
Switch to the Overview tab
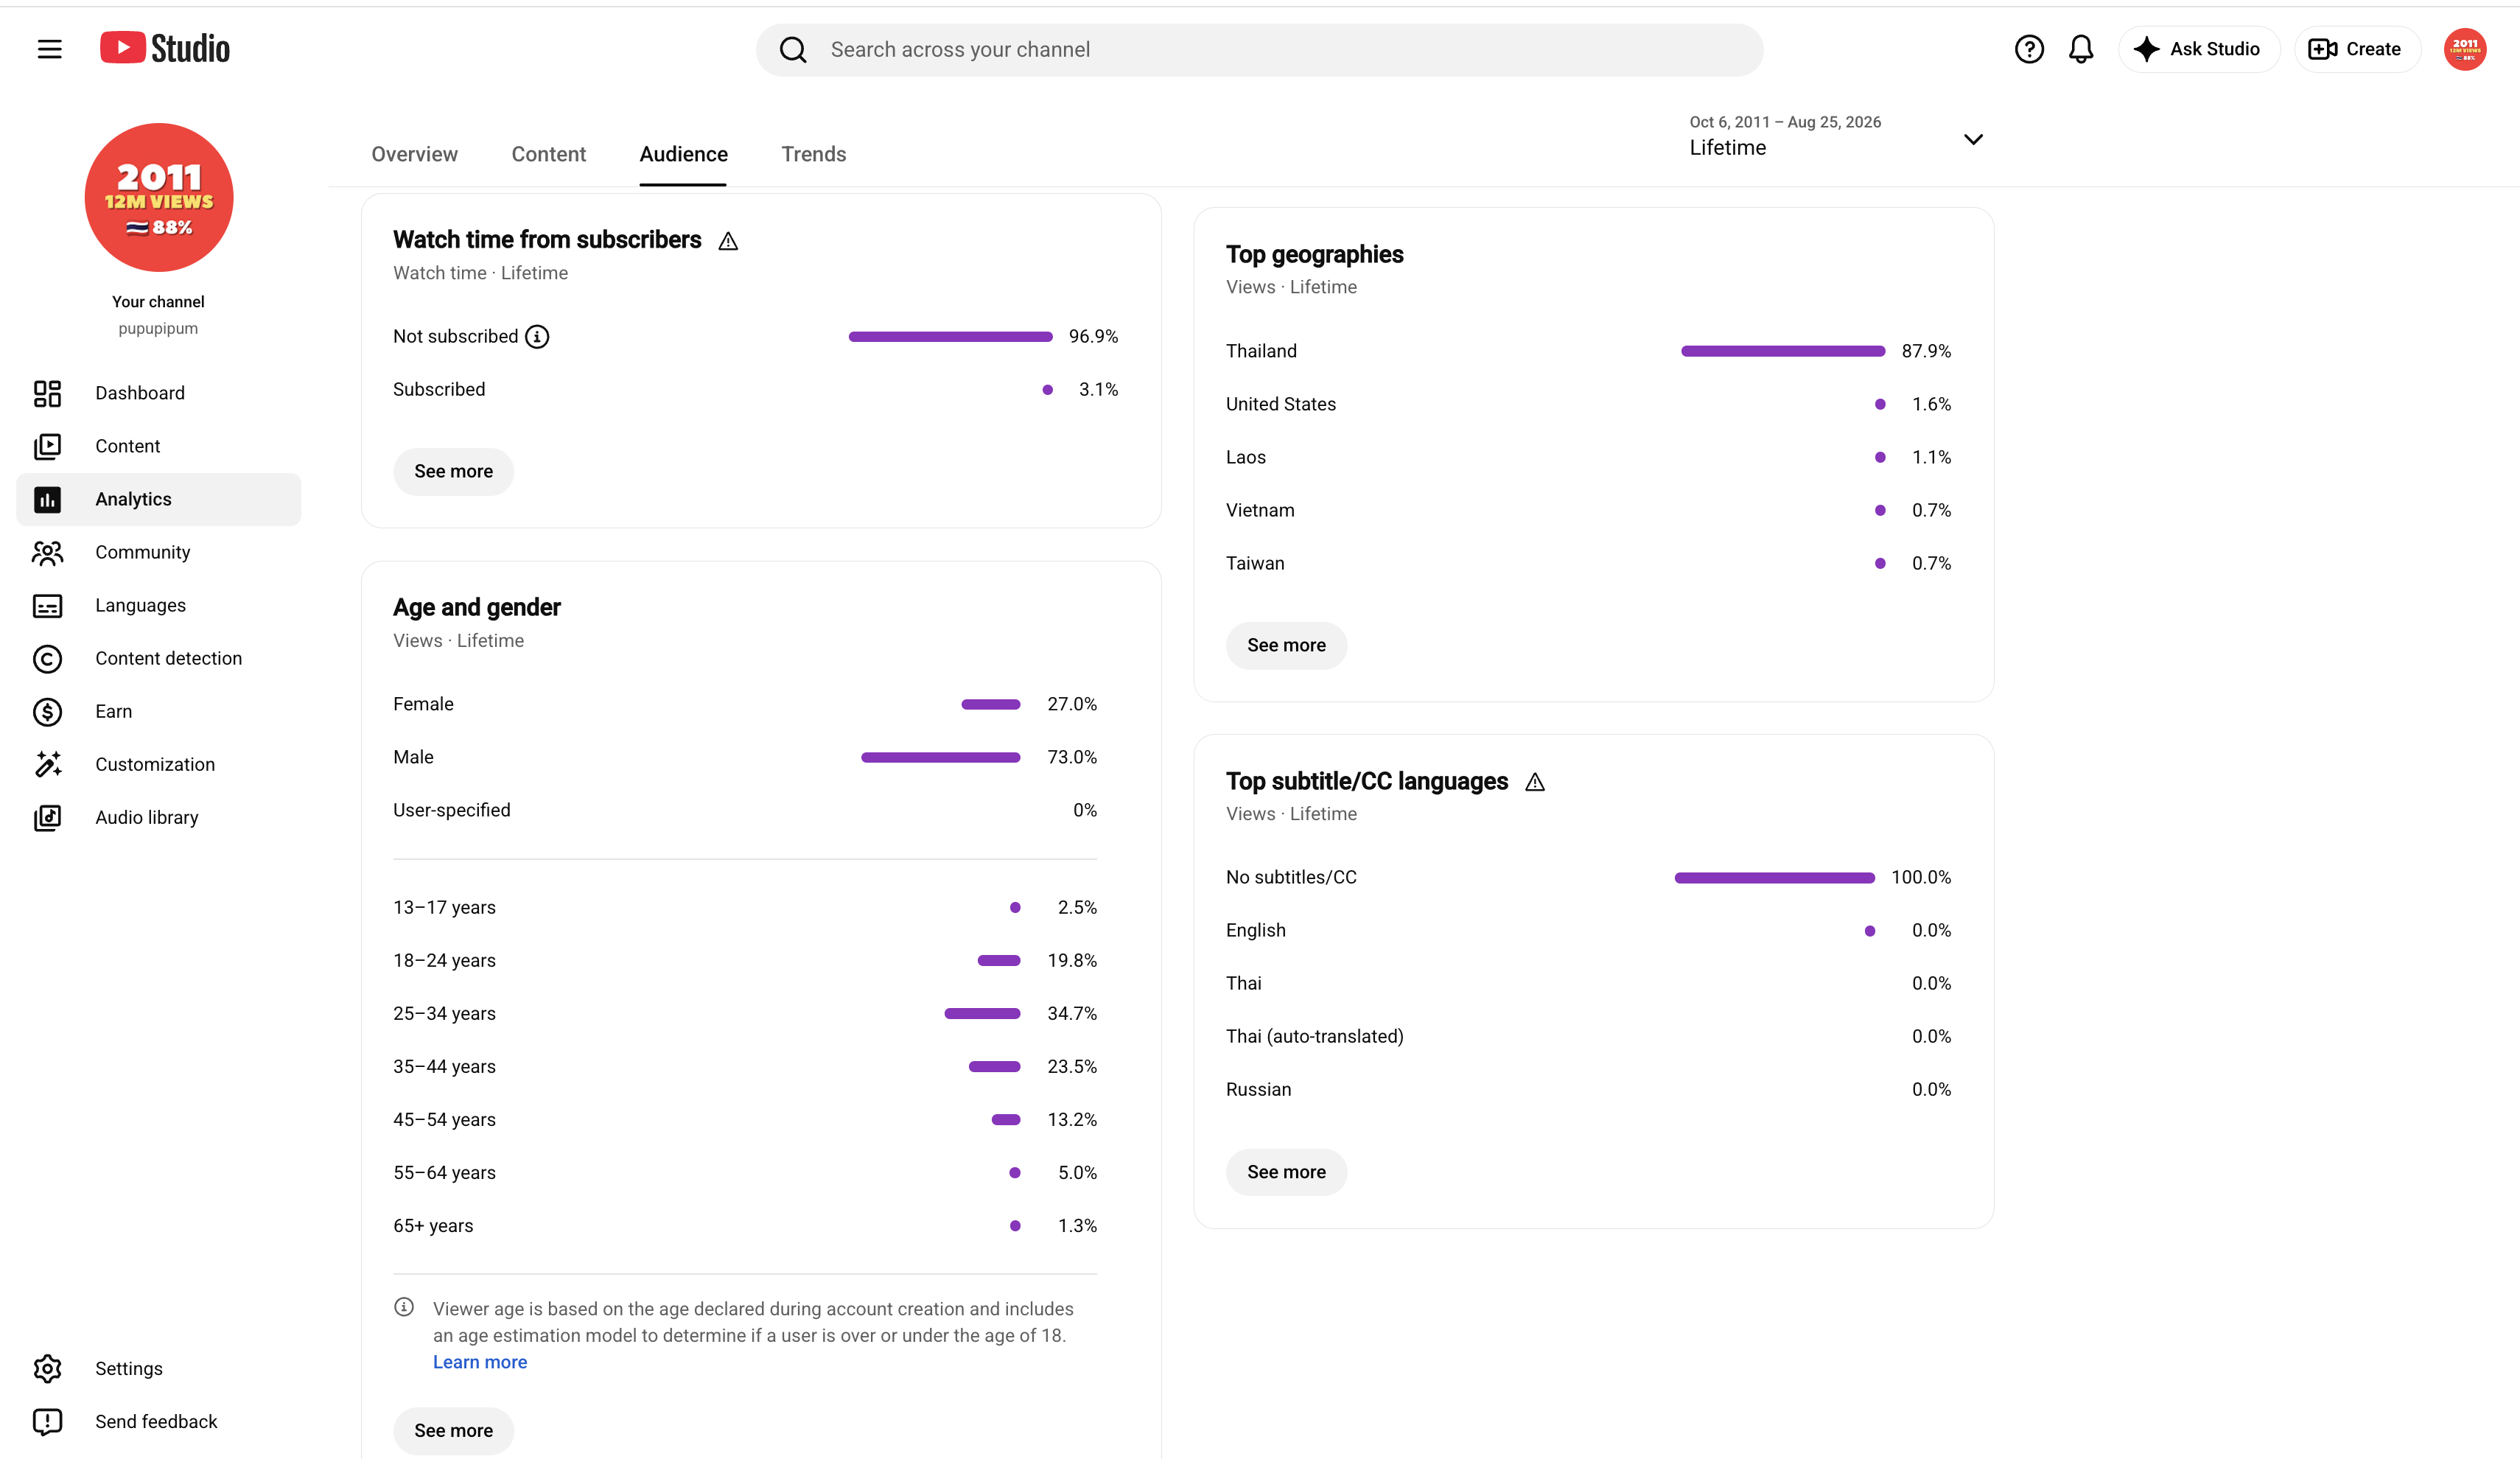pyautogui.click(x=414, y=154)
